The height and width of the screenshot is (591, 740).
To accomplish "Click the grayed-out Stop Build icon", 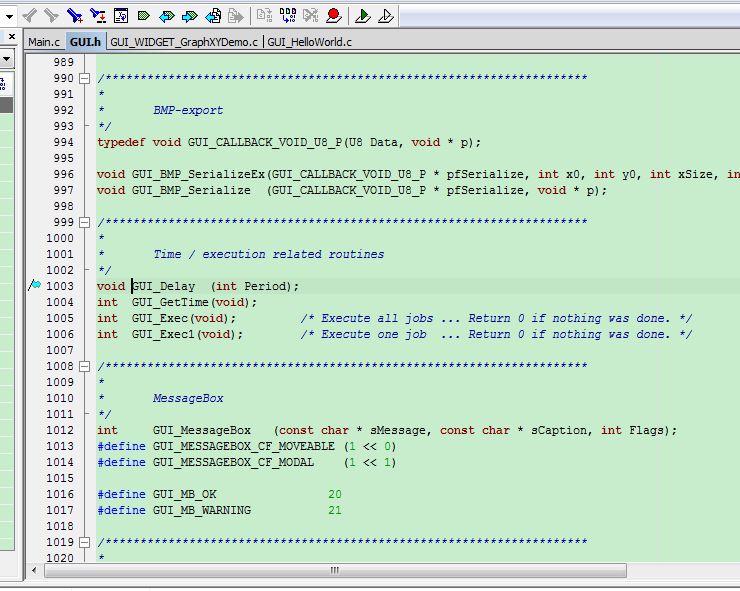I will [x=311, y=16].
